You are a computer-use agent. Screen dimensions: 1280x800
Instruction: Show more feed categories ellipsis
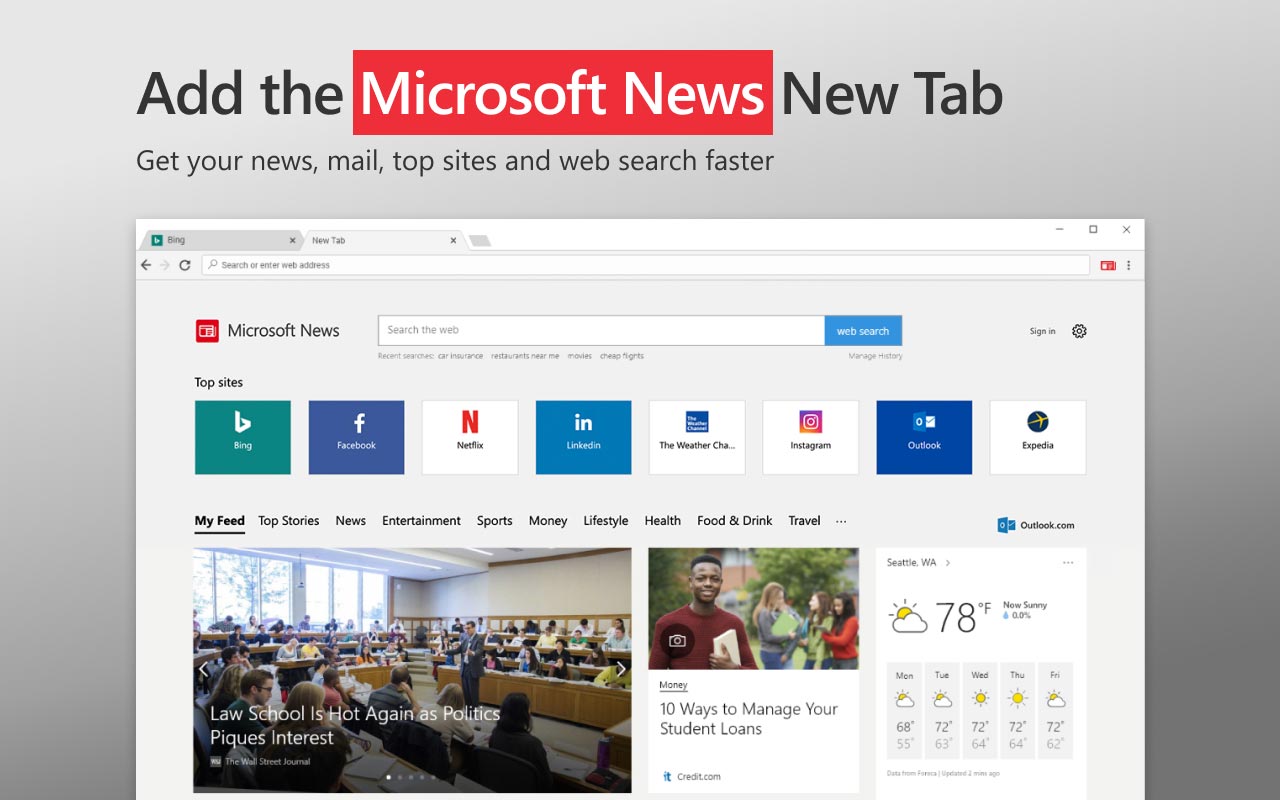(x=841, y=521)
